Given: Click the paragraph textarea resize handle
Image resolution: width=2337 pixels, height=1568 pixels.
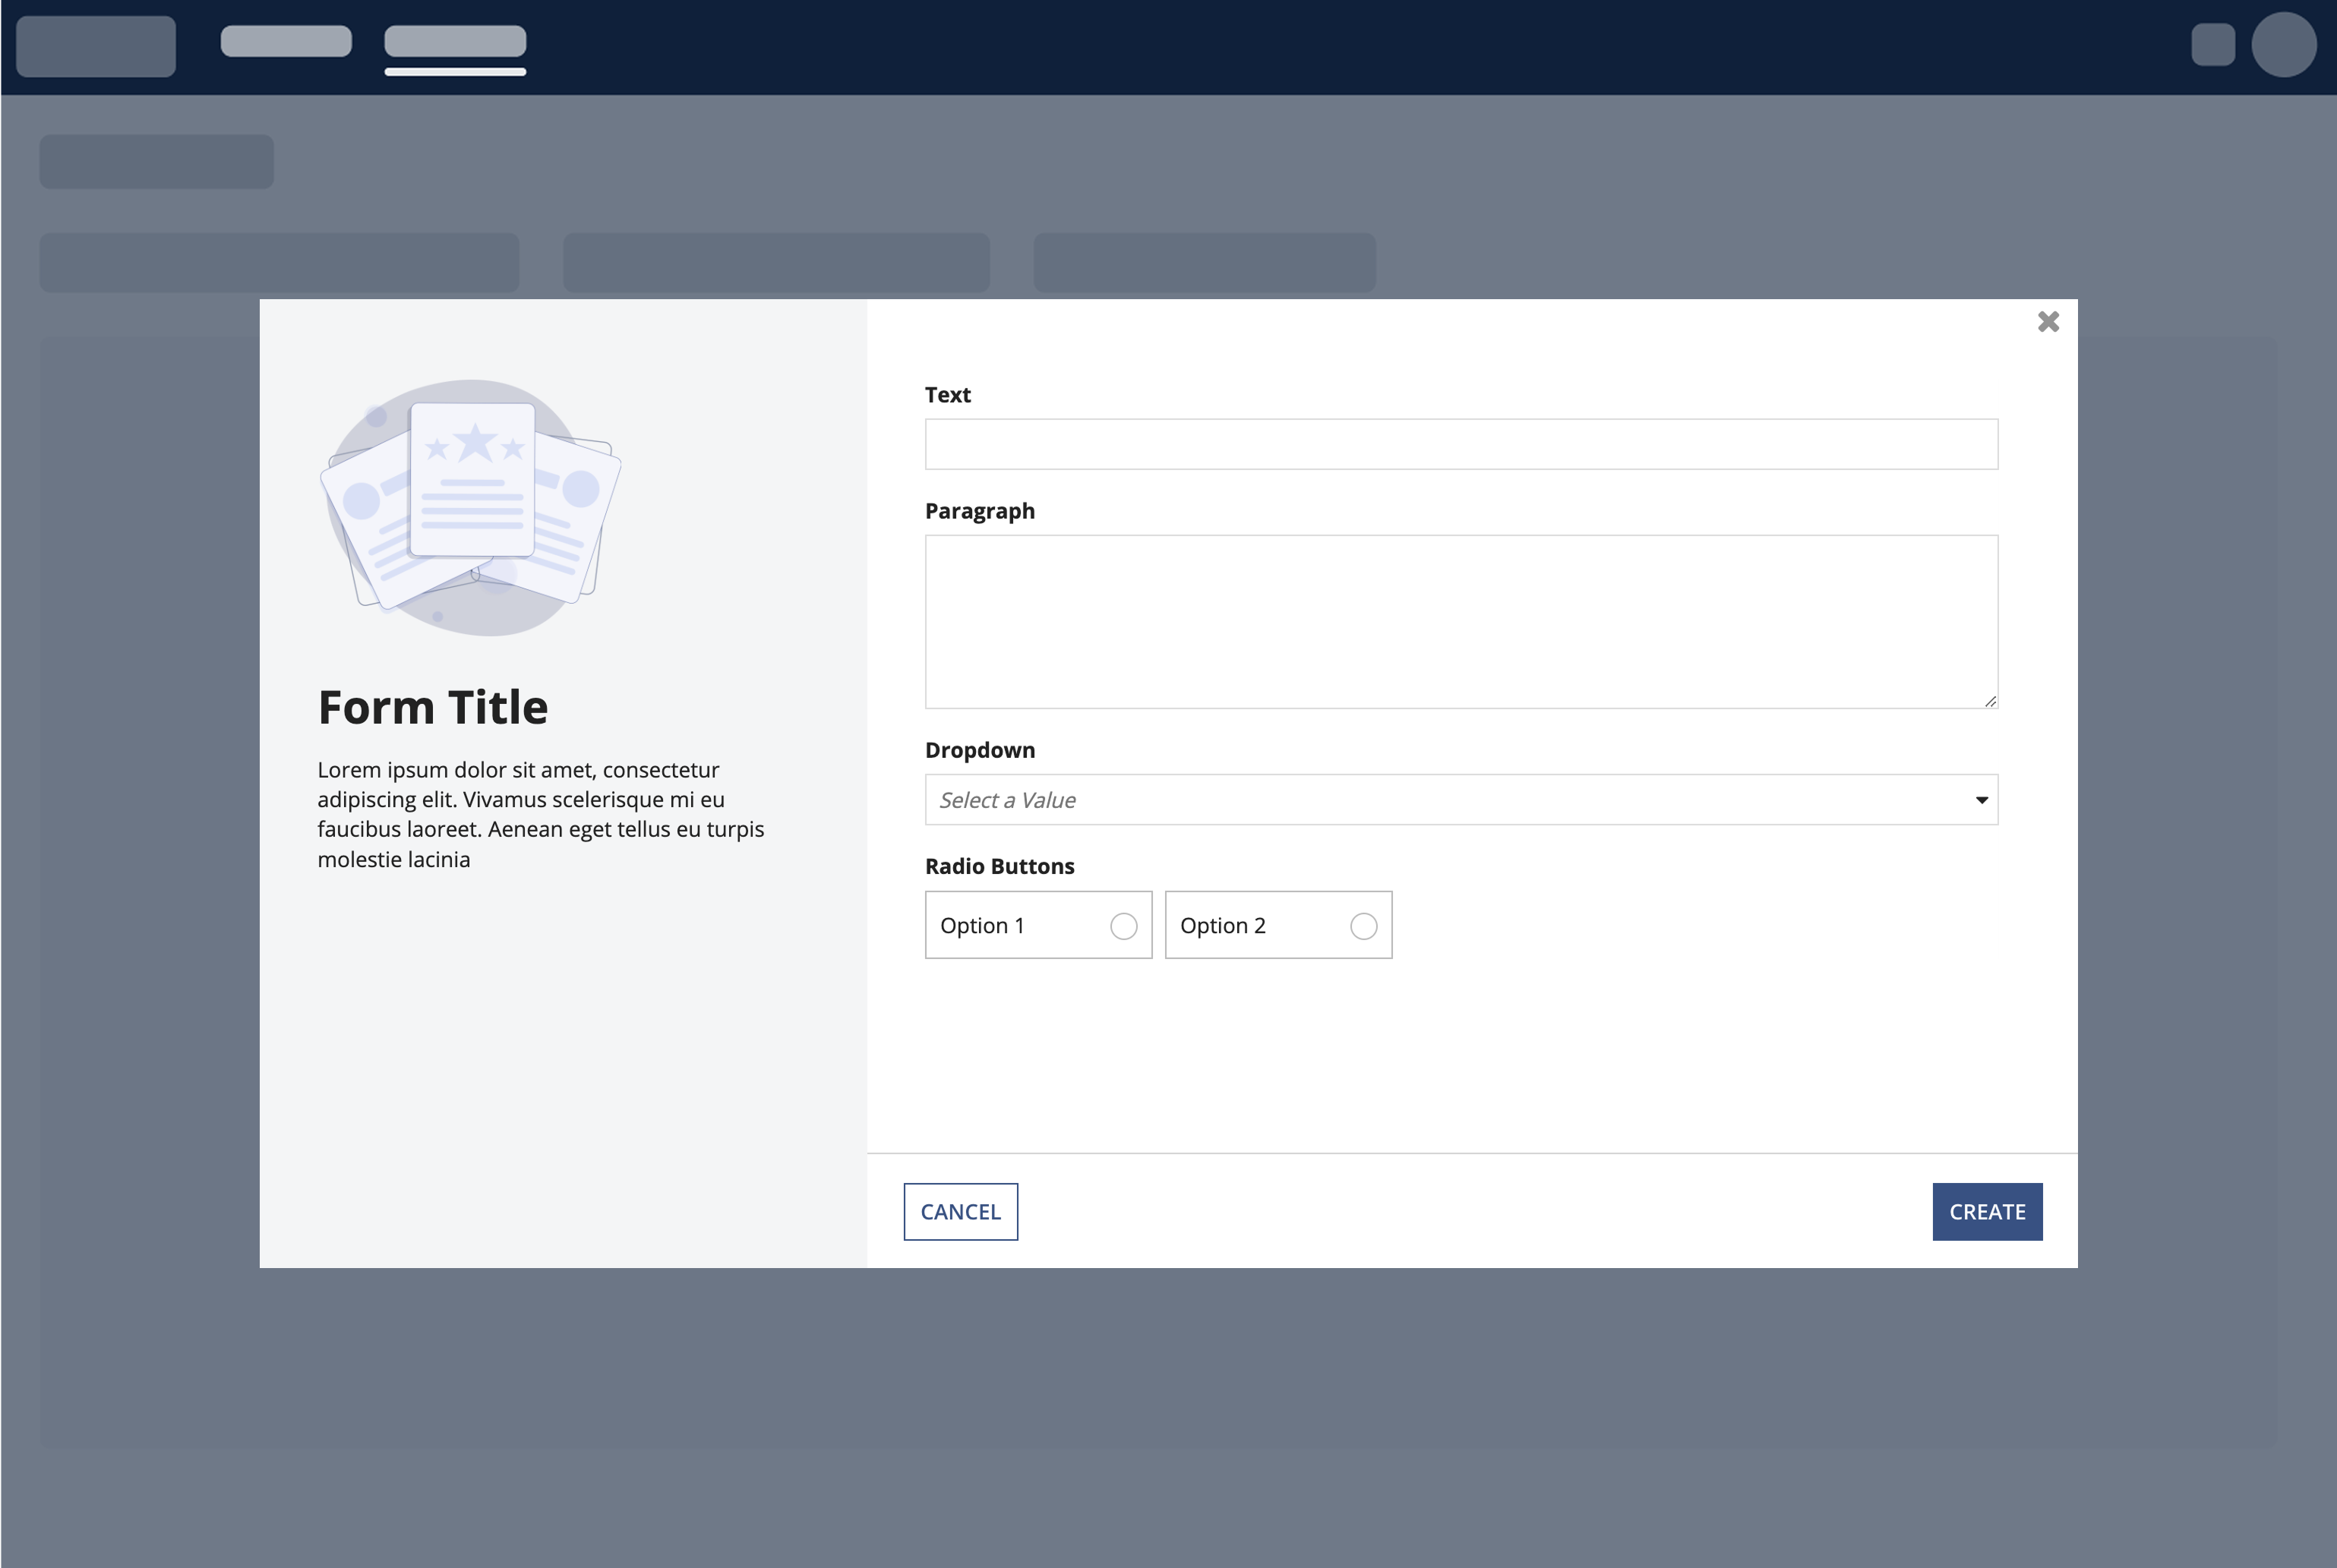Looking at the screenshot, I should pos(1990,701).
